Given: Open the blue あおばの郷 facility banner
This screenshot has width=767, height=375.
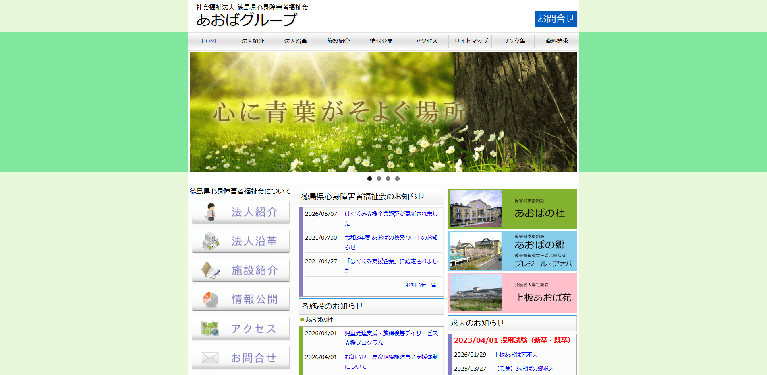Looking at the screenshot, I should pyautogui.click(x=513, y=251).
